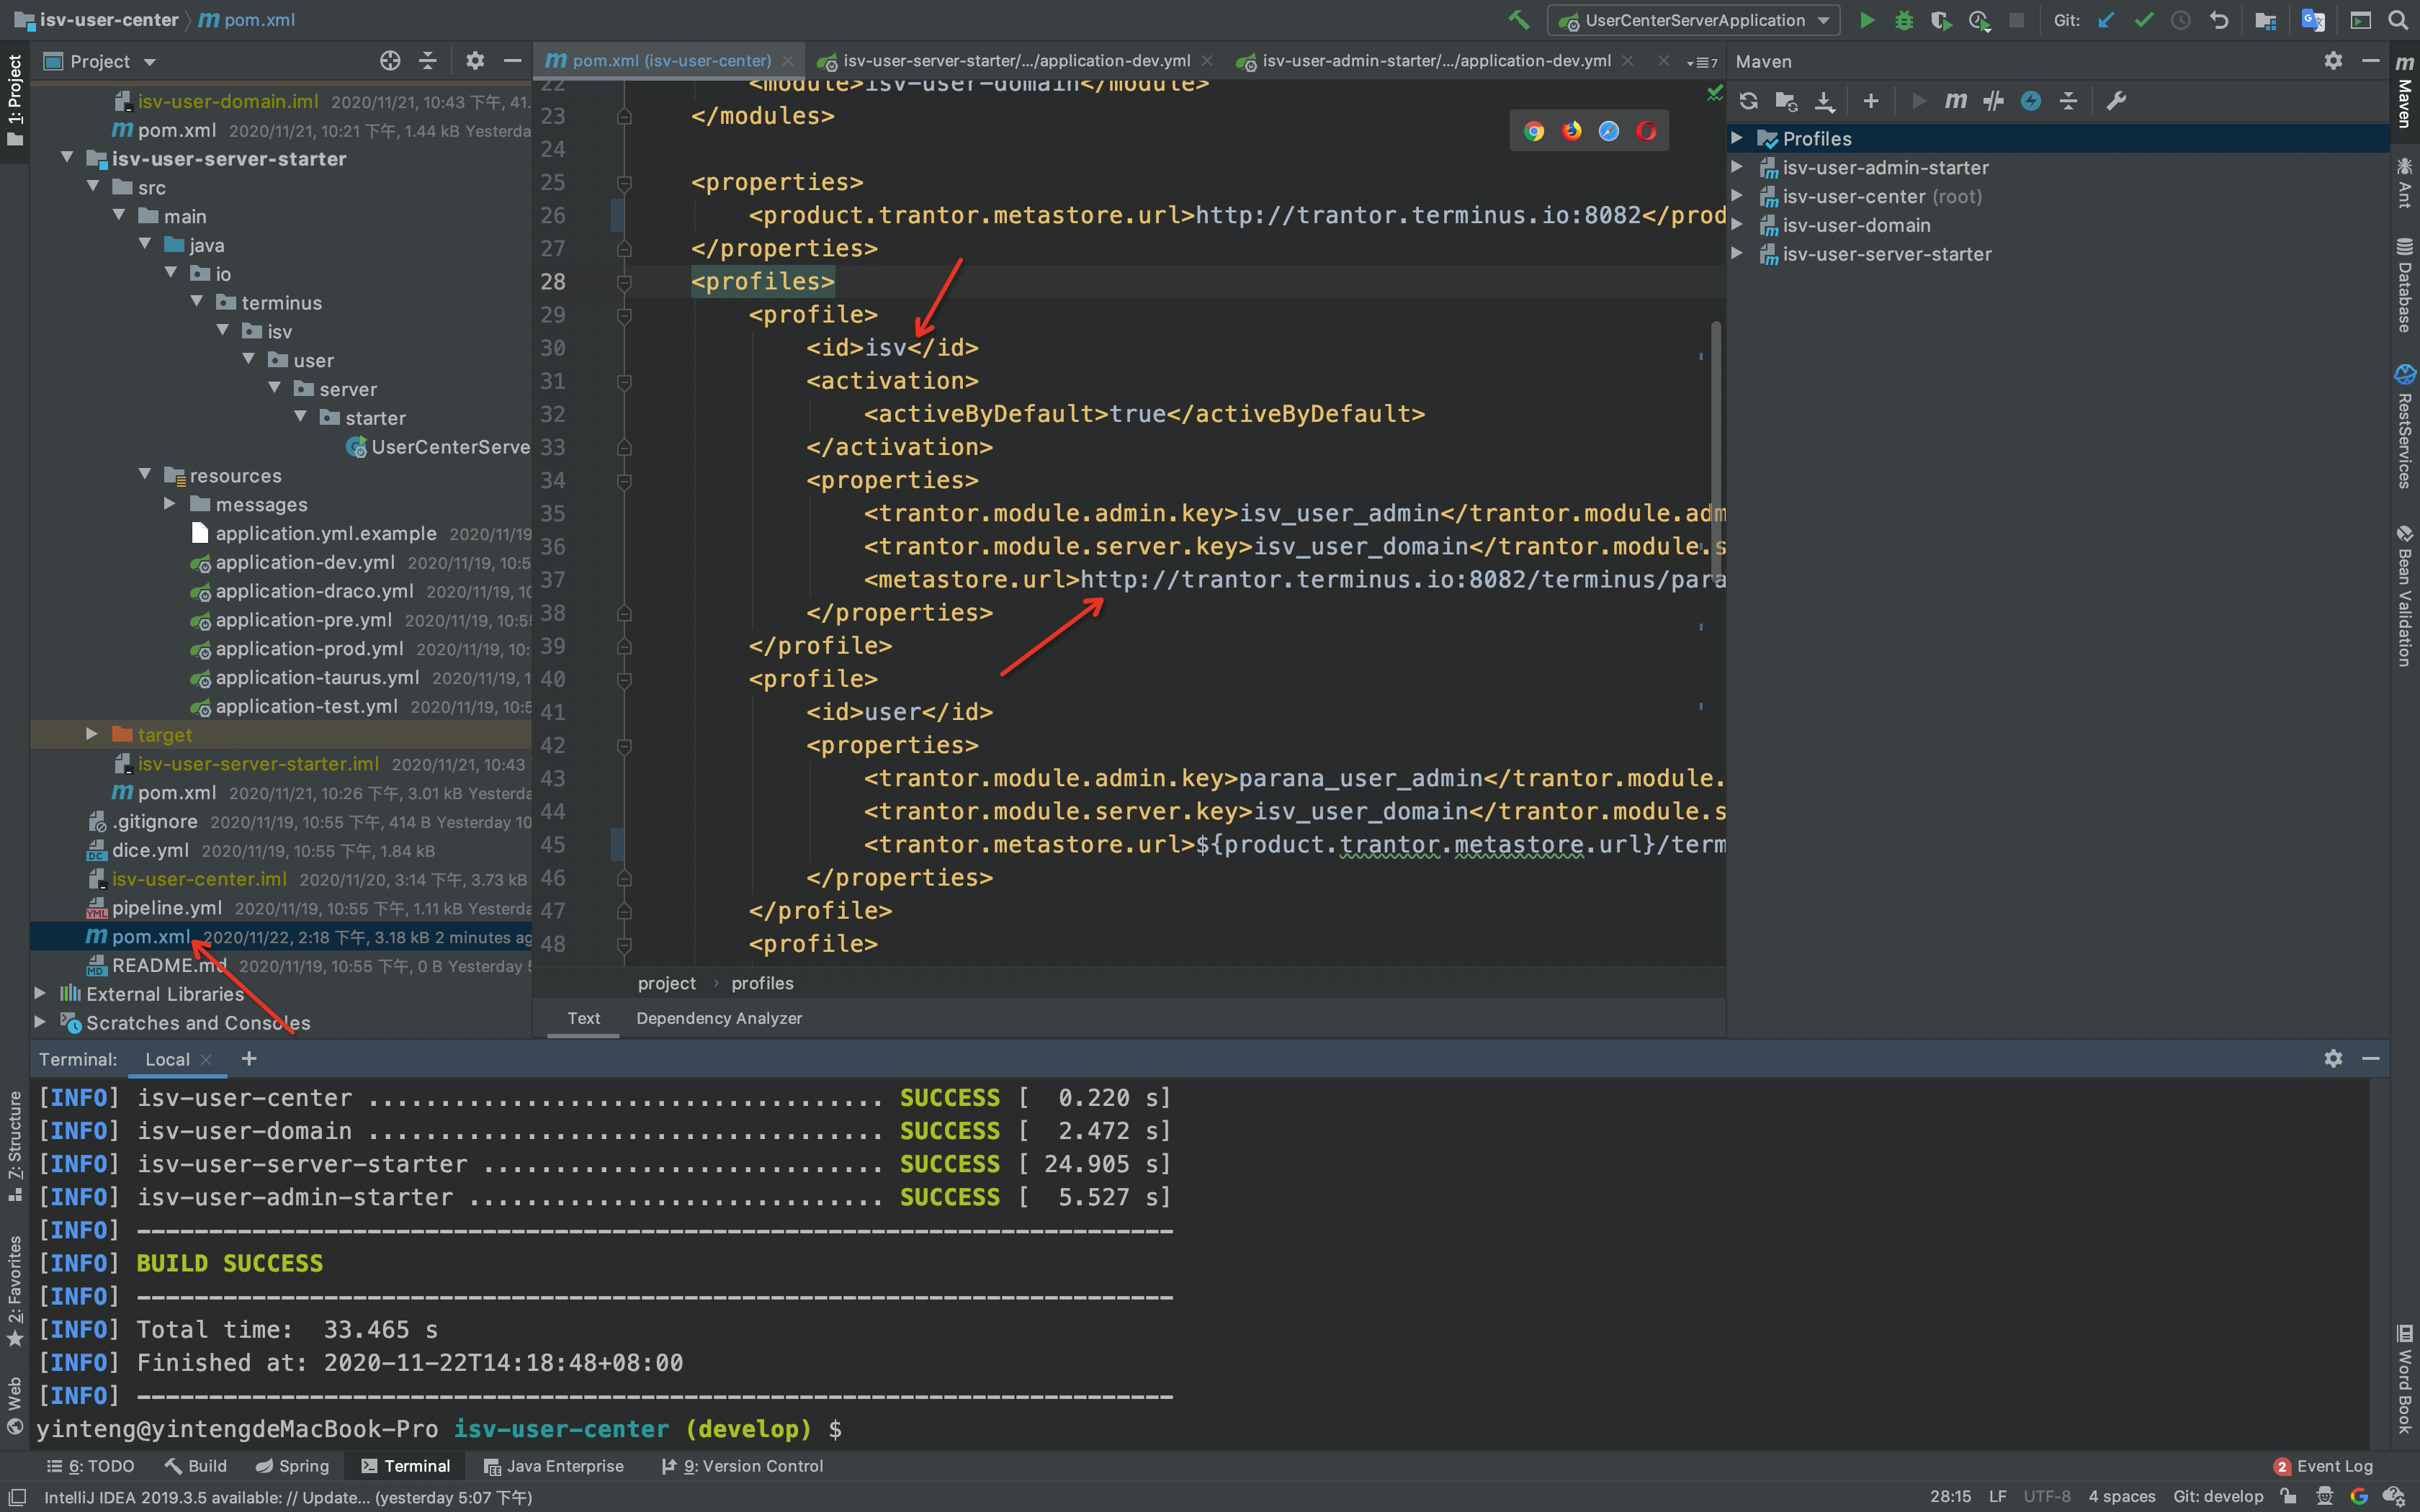
Task: Open Maven Settings wrench icon
Action: point(2116,101)
